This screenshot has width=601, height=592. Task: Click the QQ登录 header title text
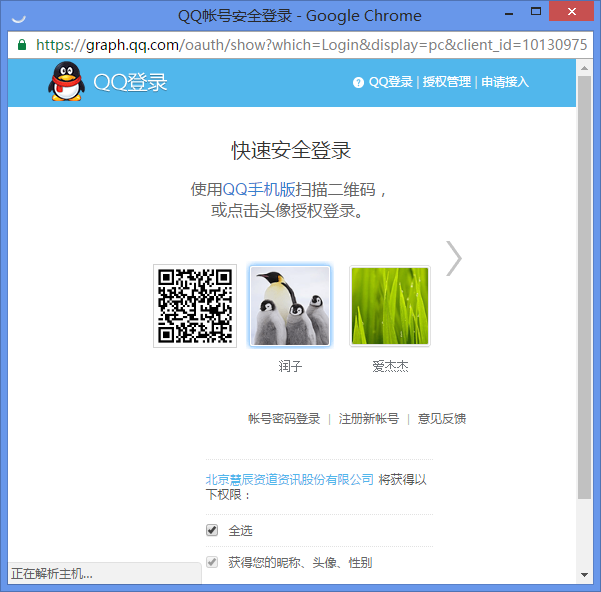click(130, 82)
